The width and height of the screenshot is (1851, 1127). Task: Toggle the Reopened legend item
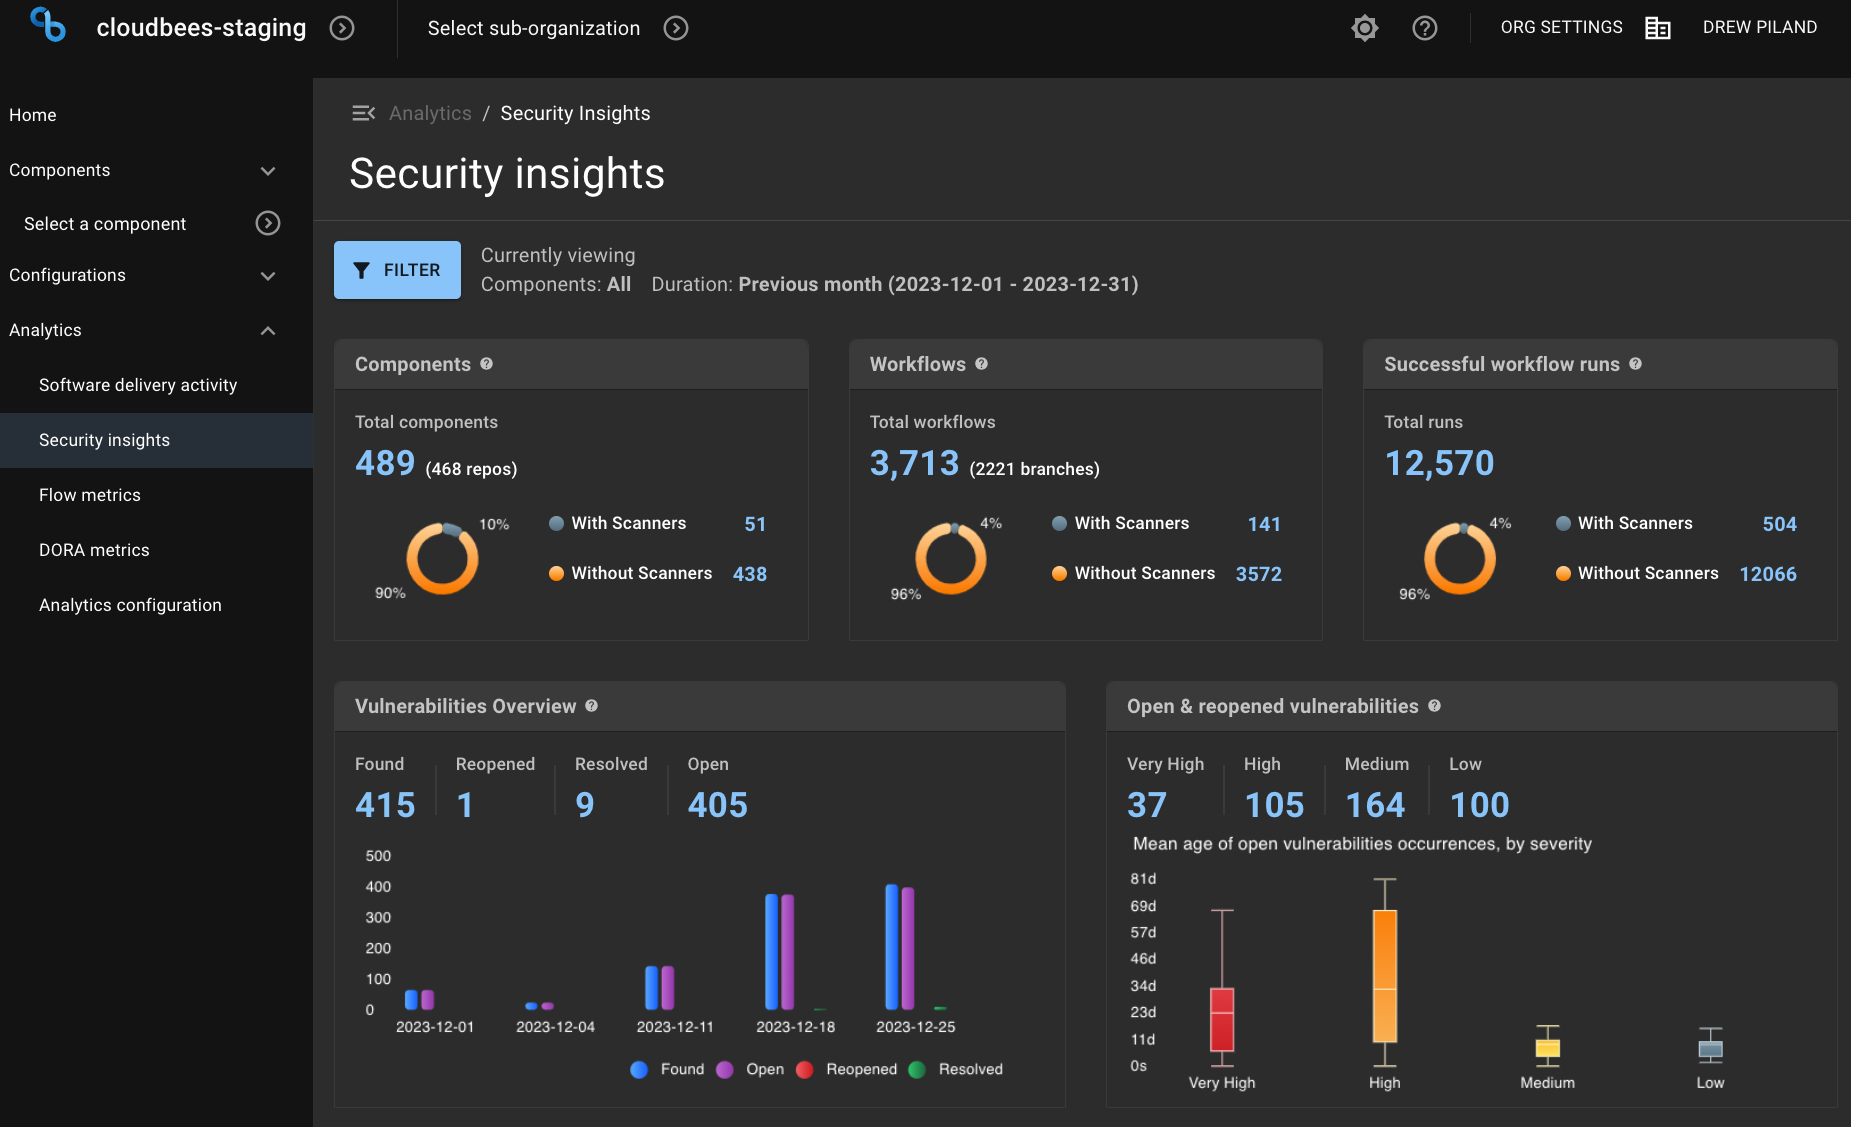846,1069
